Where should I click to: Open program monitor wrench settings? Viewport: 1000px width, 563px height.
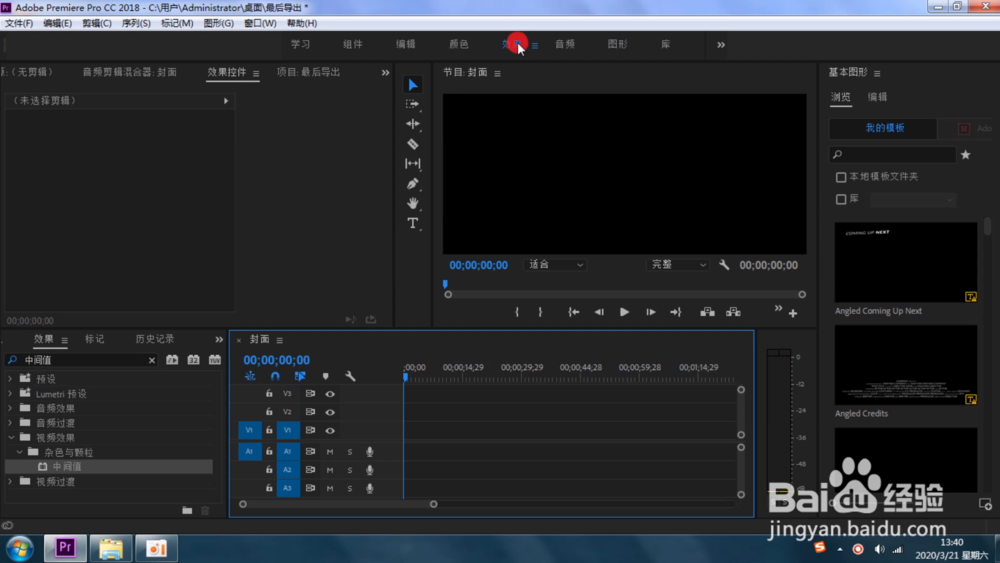pos(724,265)
